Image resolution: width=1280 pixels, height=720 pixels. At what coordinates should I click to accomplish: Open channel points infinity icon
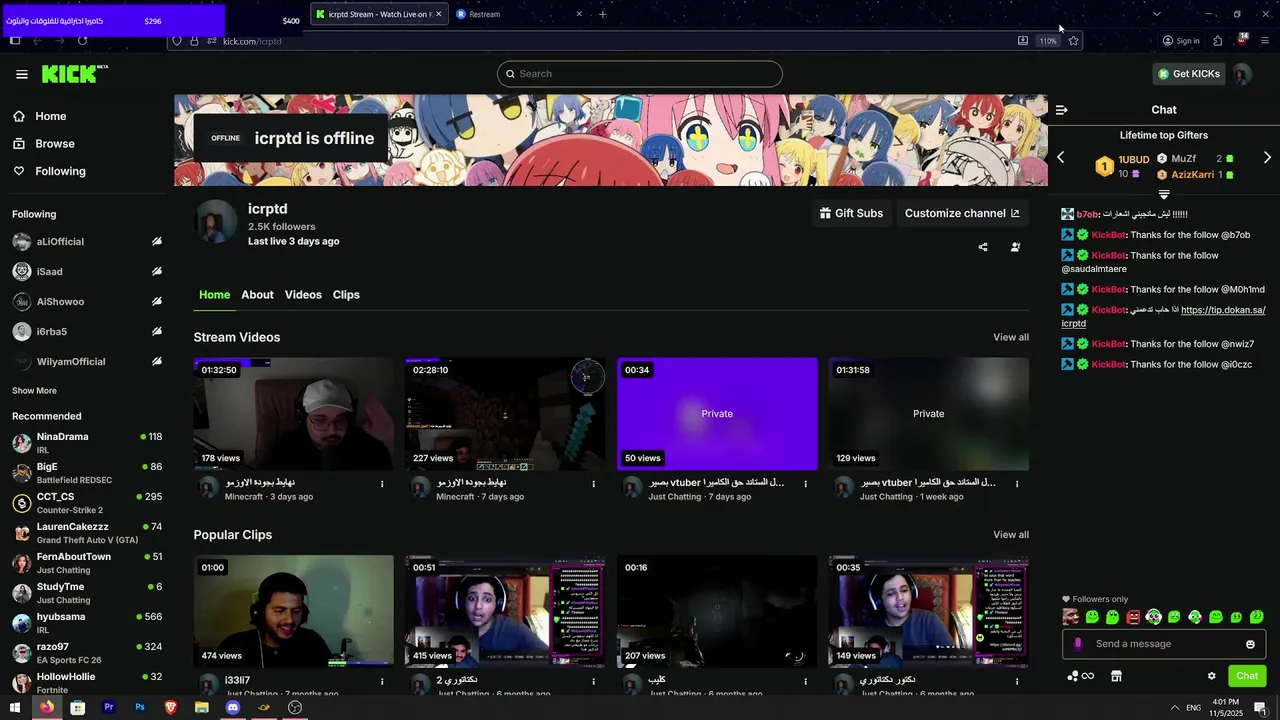click(1080, 676)
